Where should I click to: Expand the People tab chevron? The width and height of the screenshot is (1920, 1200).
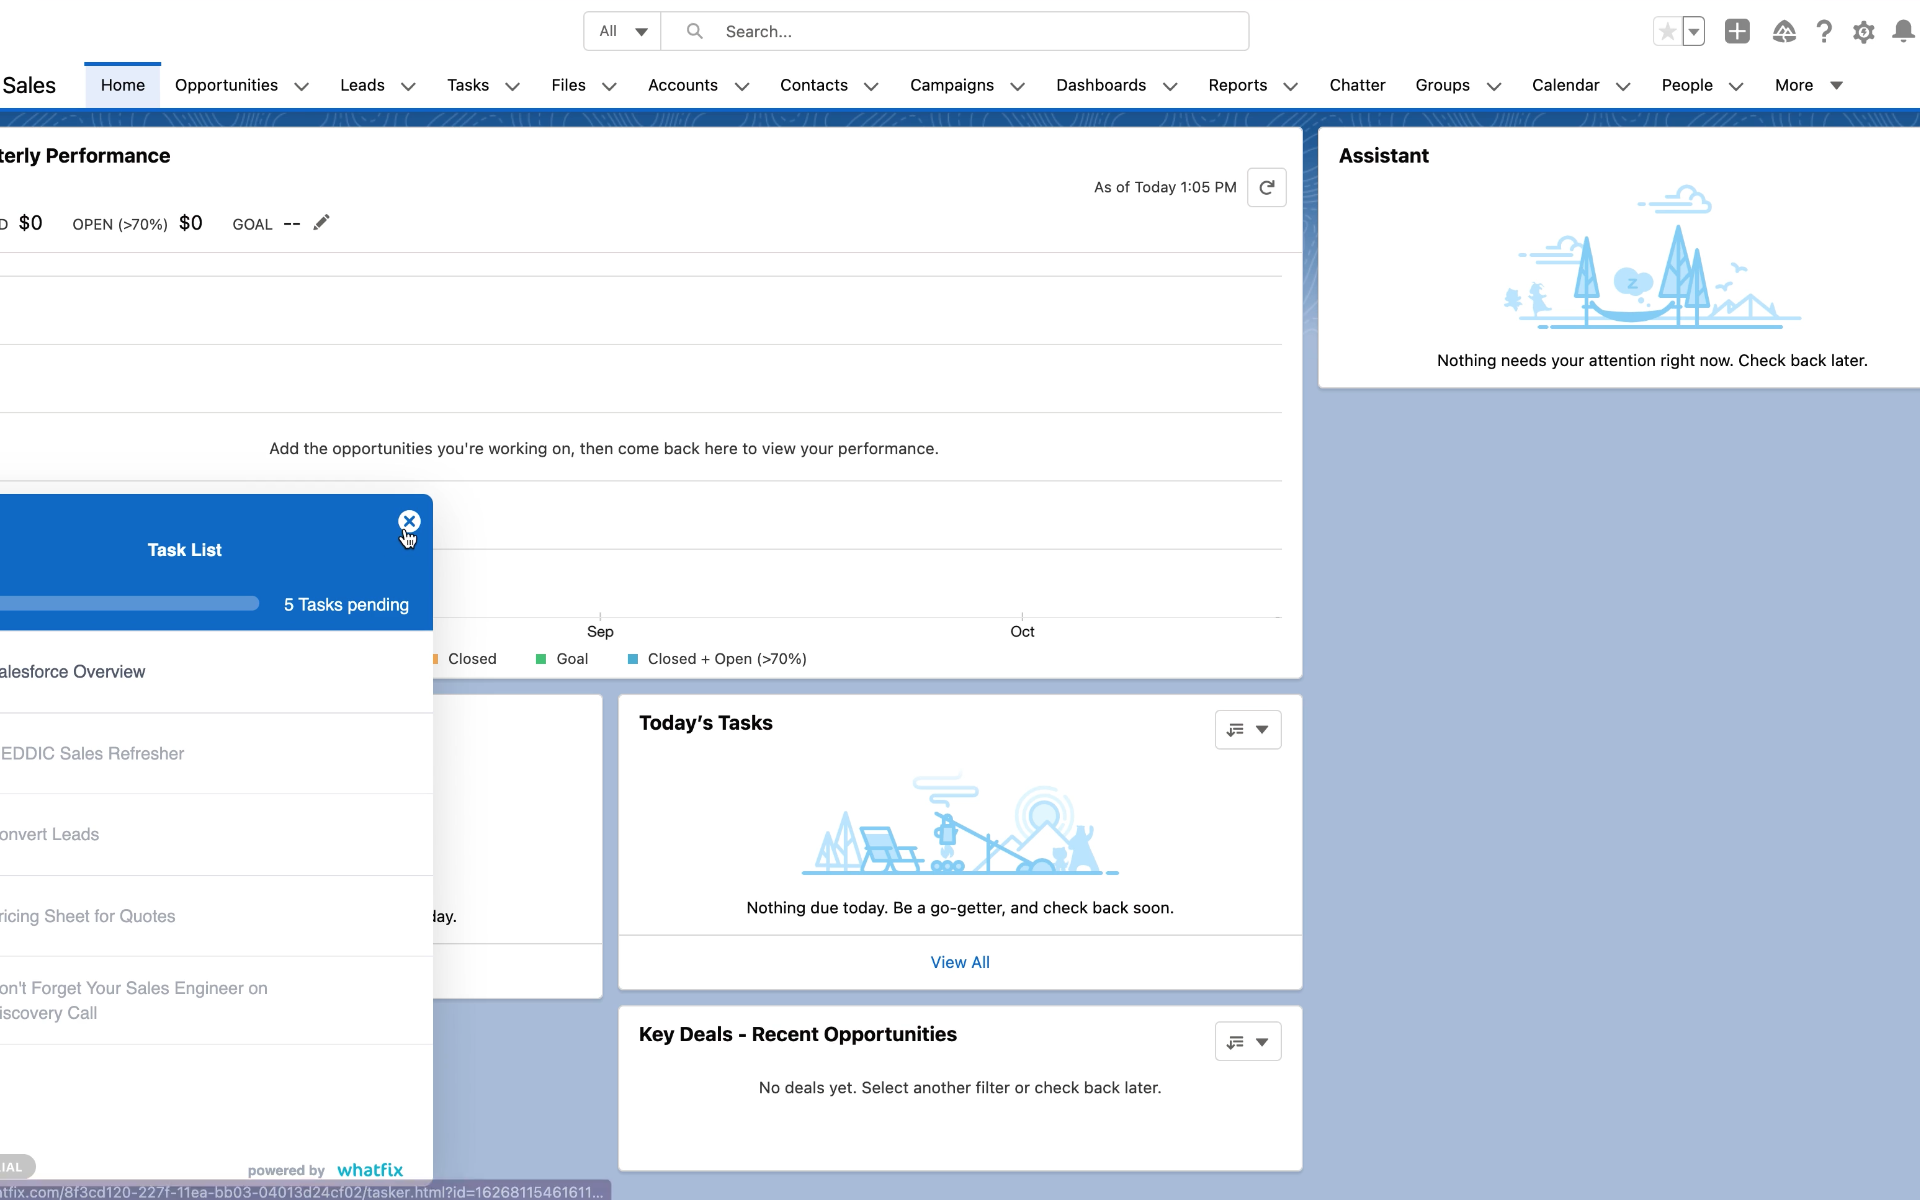pyautogui.click(x=1736, y=86)
